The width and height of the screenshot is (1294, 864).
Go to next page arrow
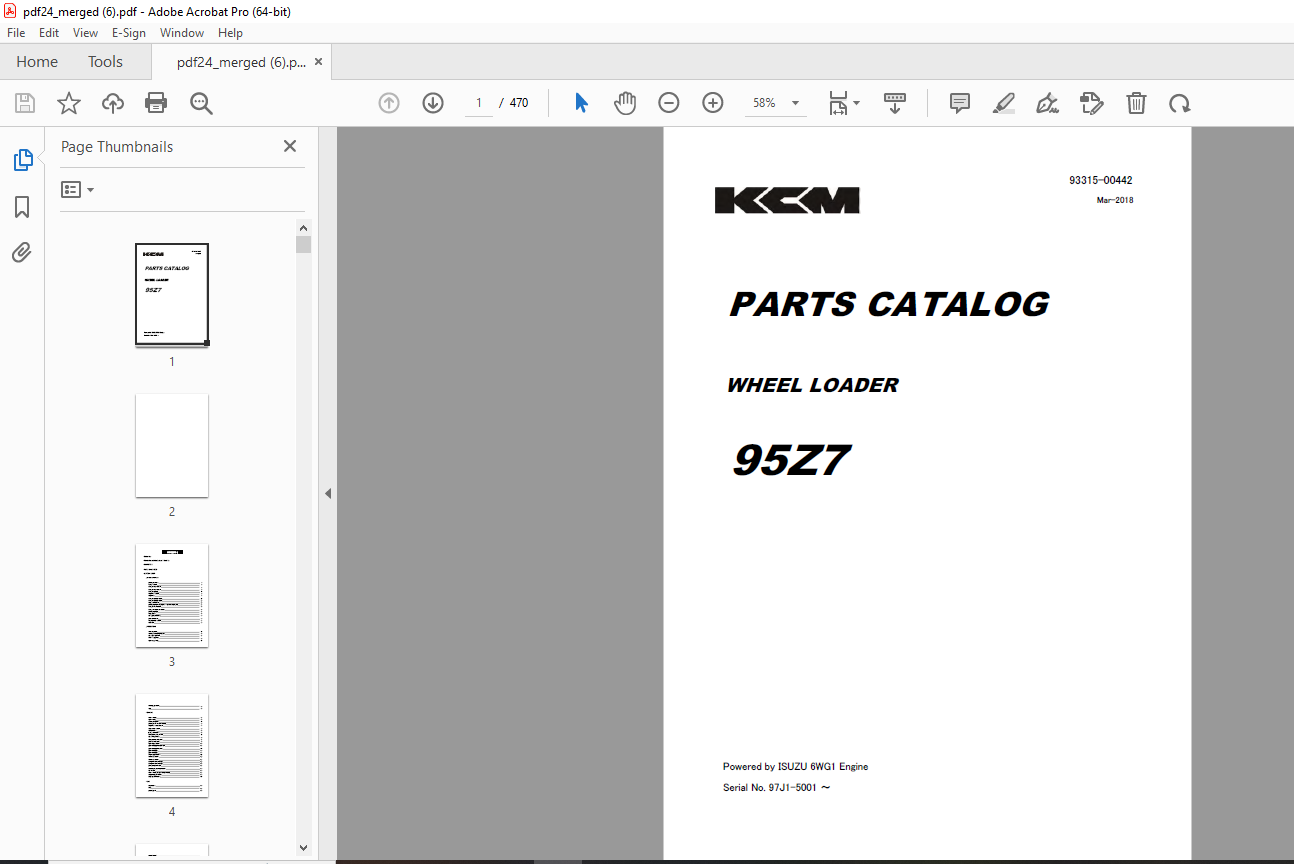pos(433,103)
